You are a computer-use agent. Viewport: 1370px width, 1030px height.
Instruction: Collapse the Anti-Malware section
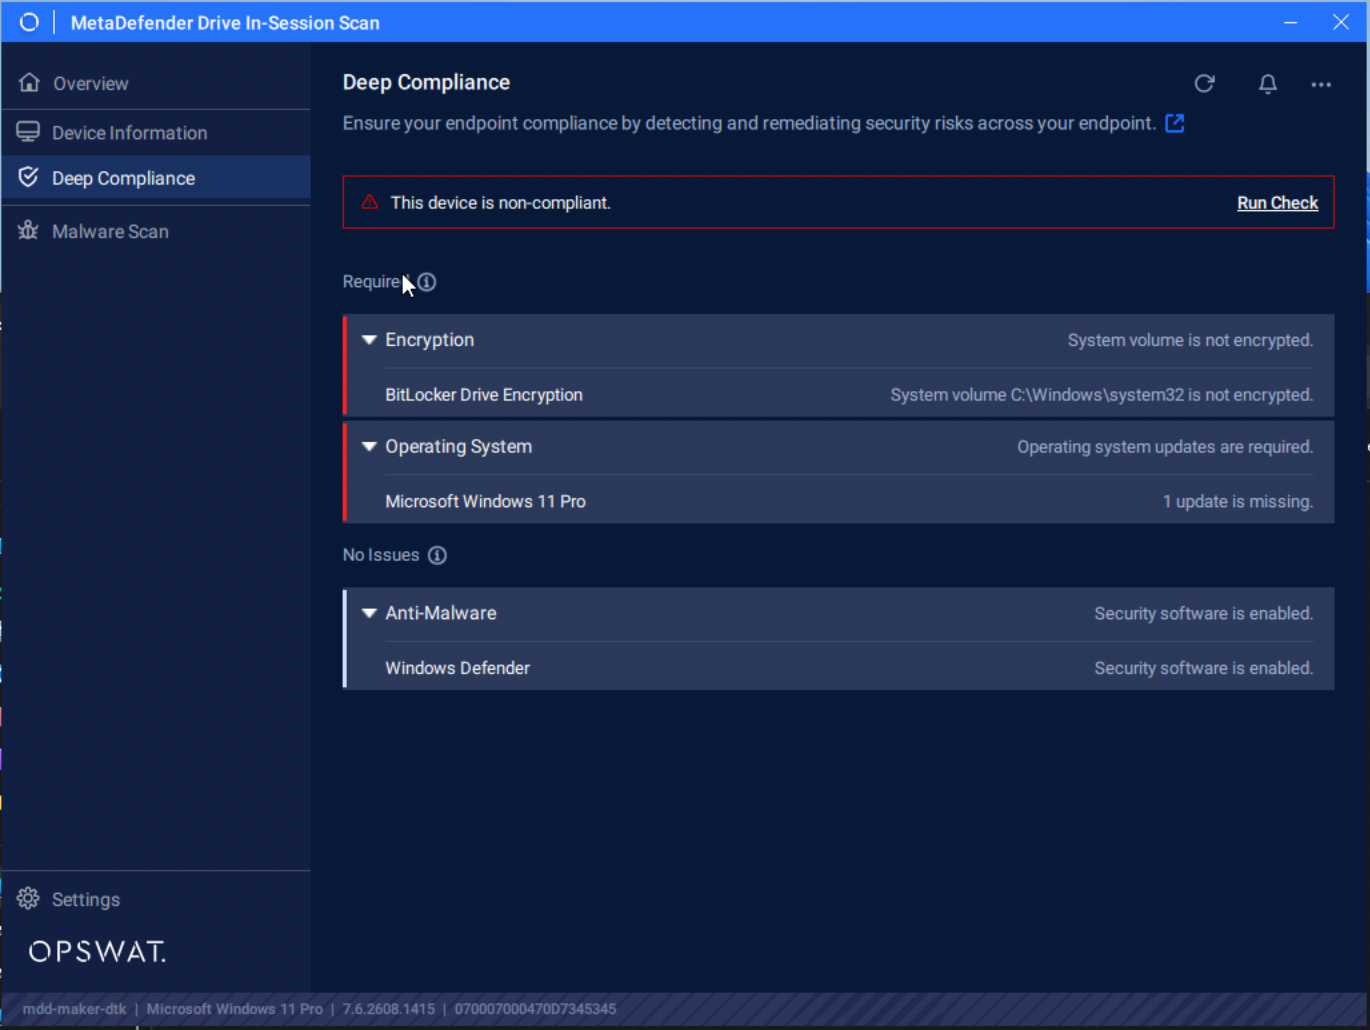[x=369, y=613]
